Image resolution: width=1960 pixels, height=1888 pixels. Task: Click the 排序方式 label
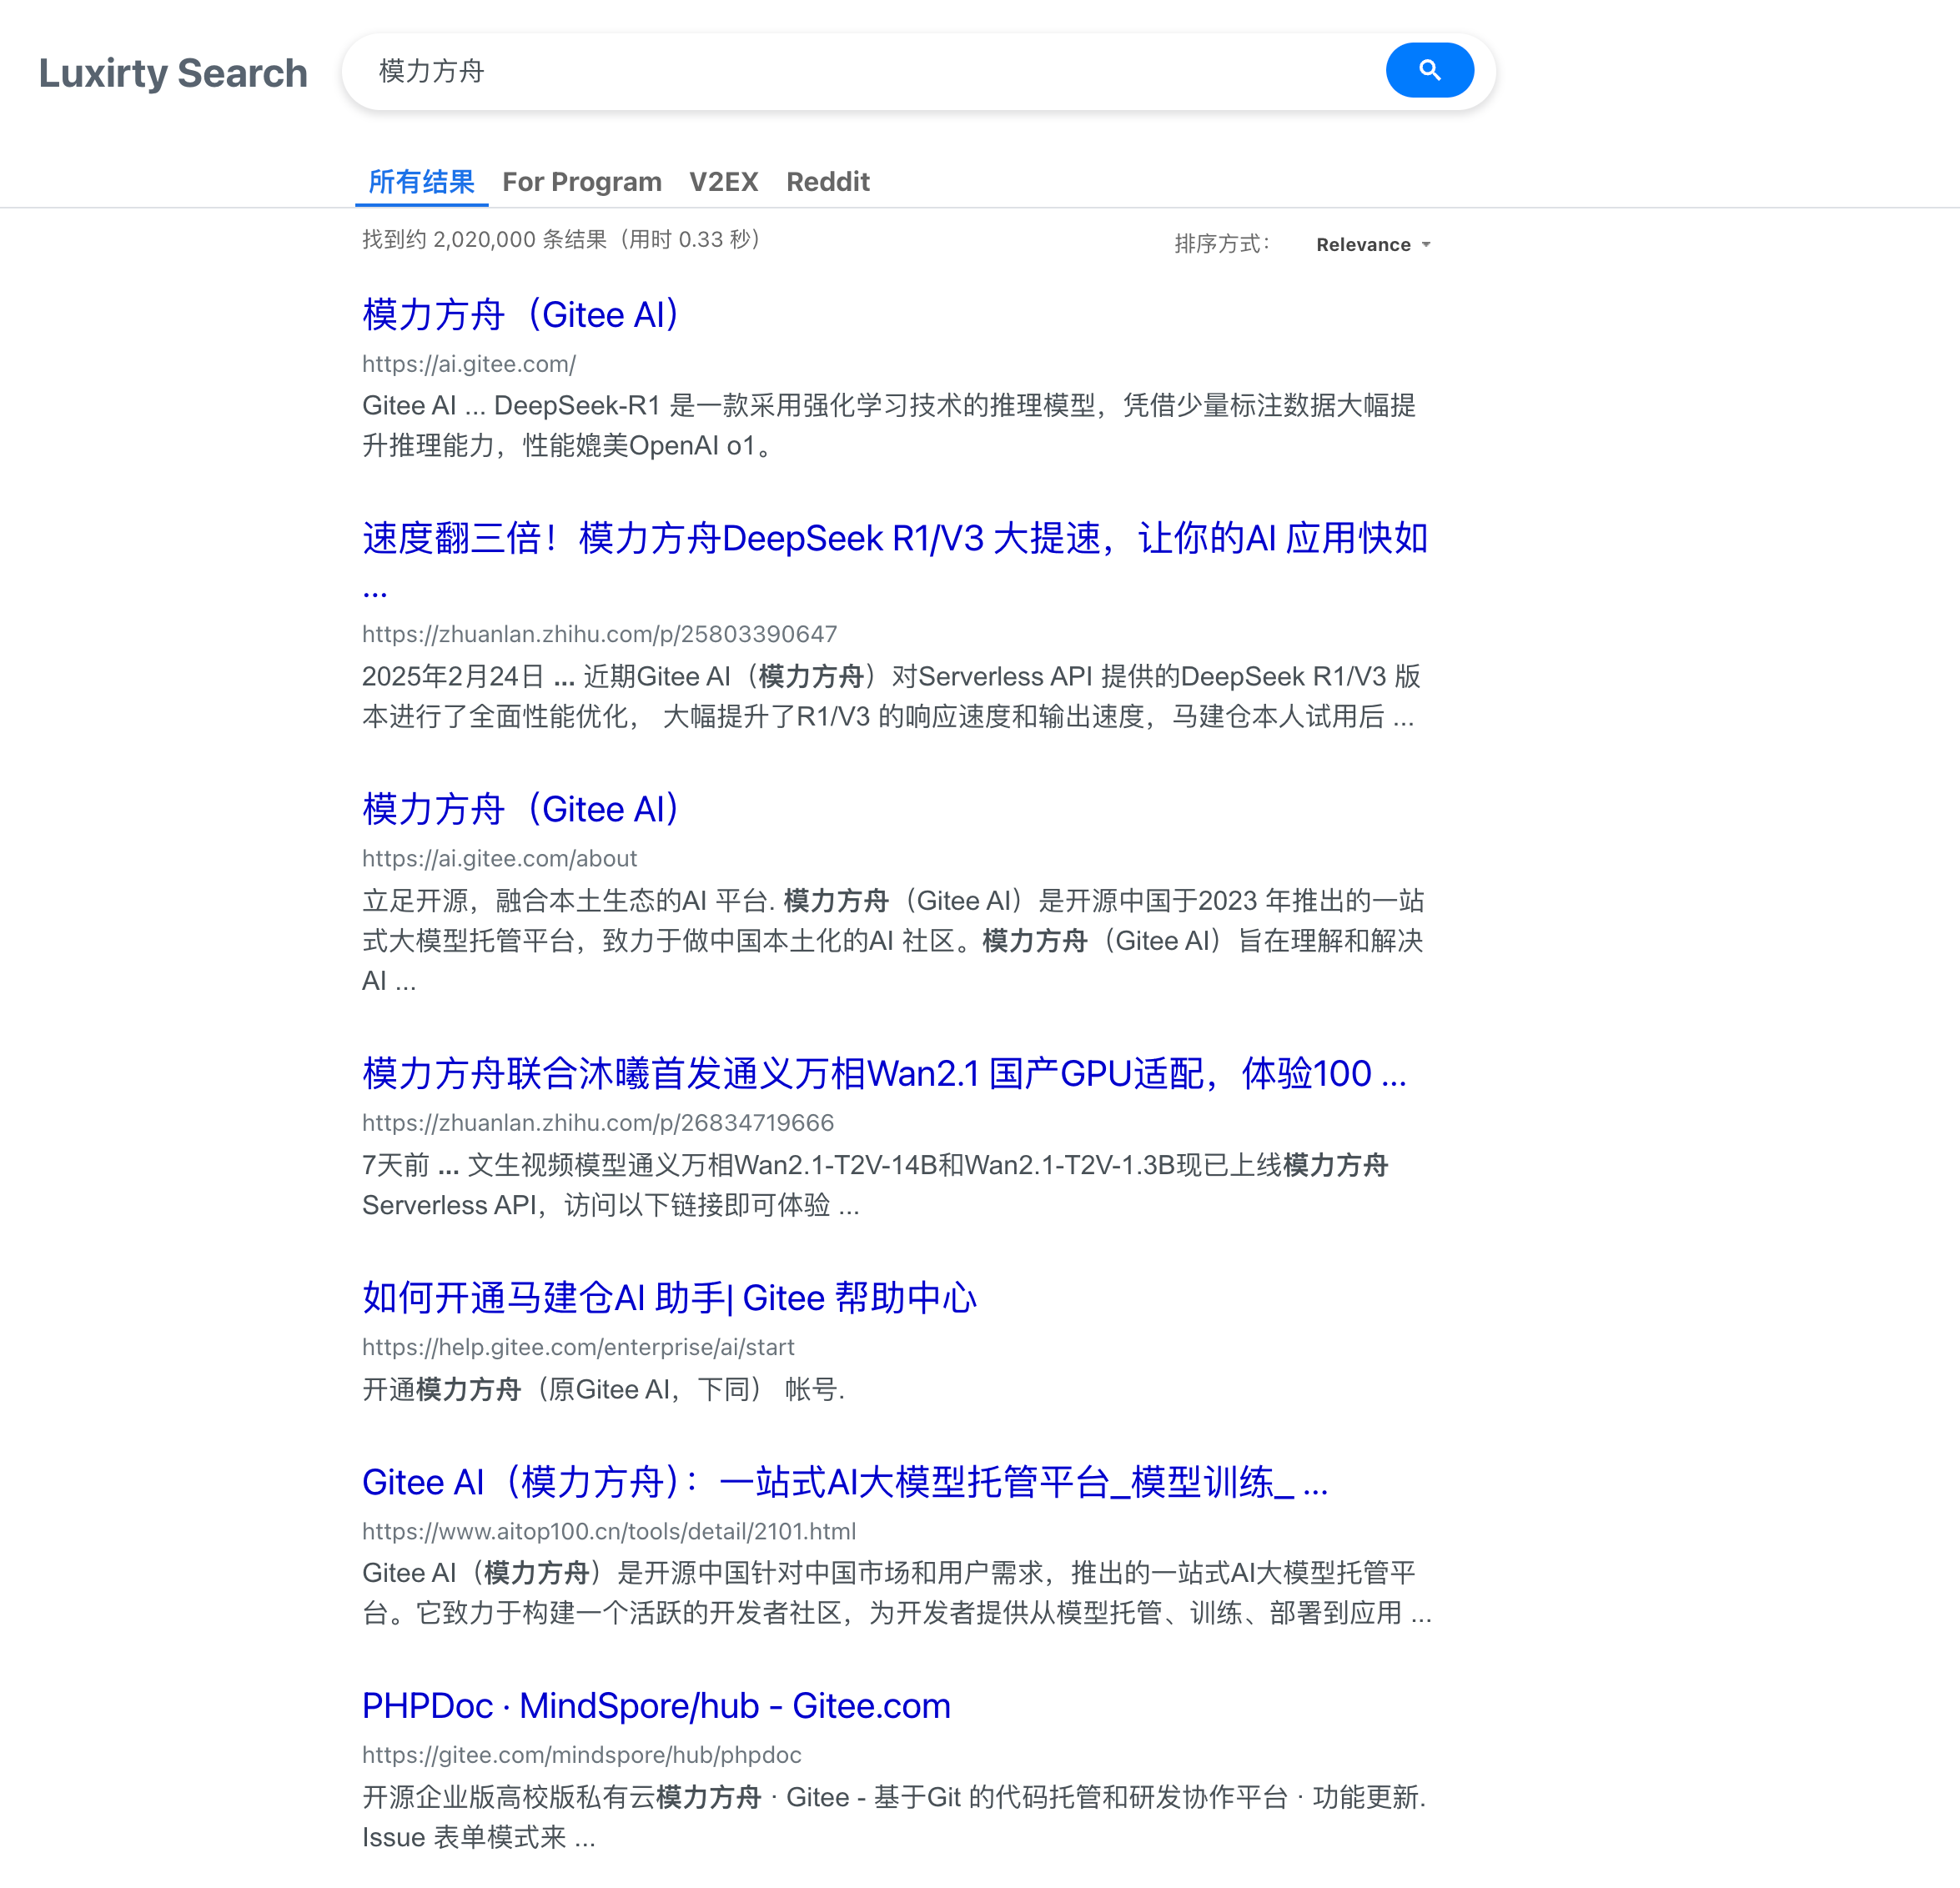[1222, 244]
